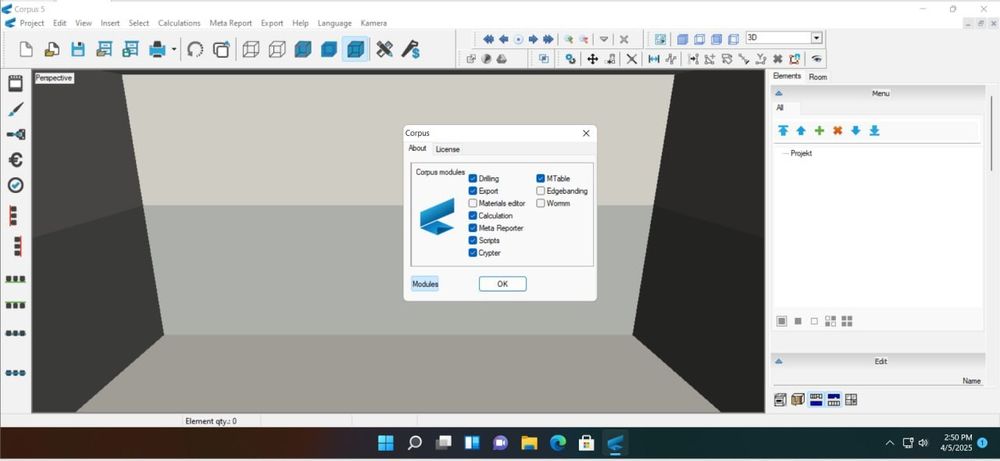The width and height of the screenshot is (1000, 461).
Task: Switch to the License tab in dialog
Action: point(448,149)
